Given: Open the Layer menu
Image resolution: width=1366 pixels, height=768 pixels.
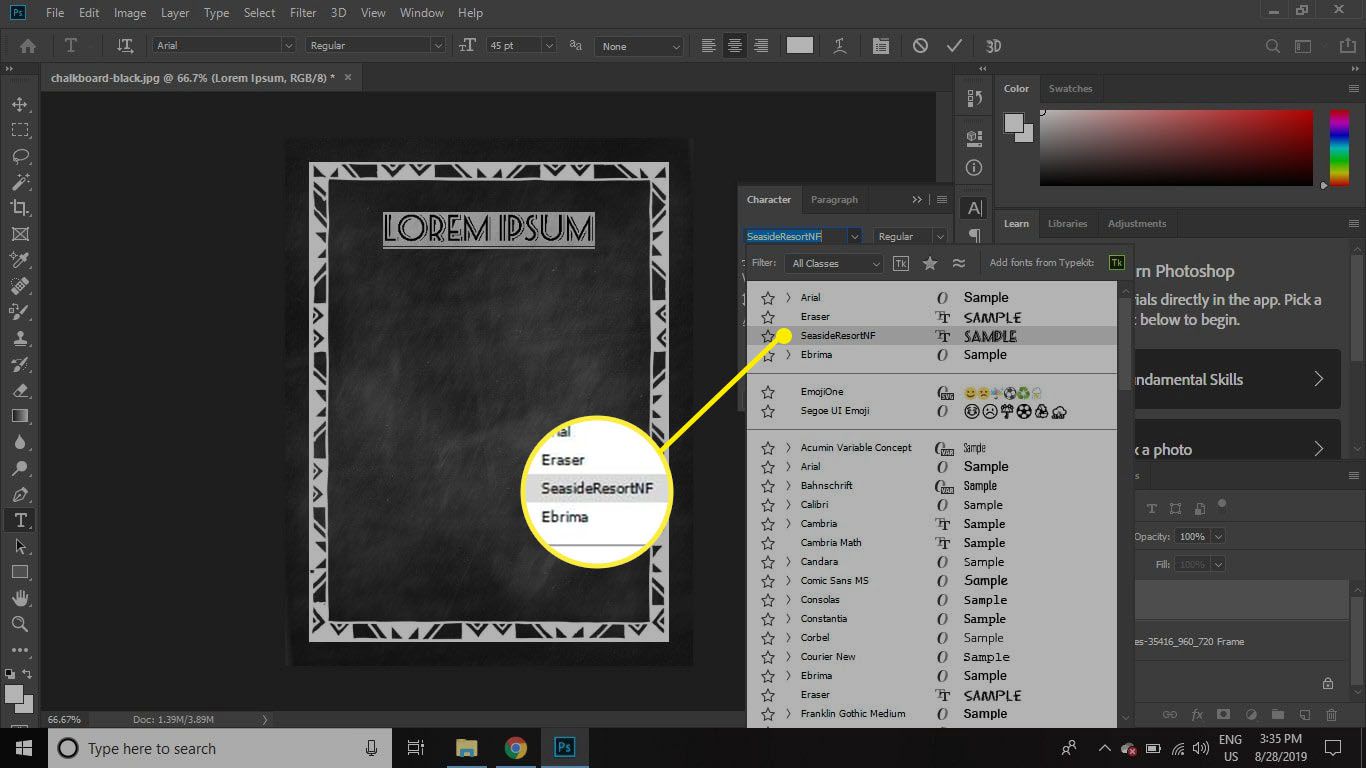Looking at the screenshot, I should point(175,13).
